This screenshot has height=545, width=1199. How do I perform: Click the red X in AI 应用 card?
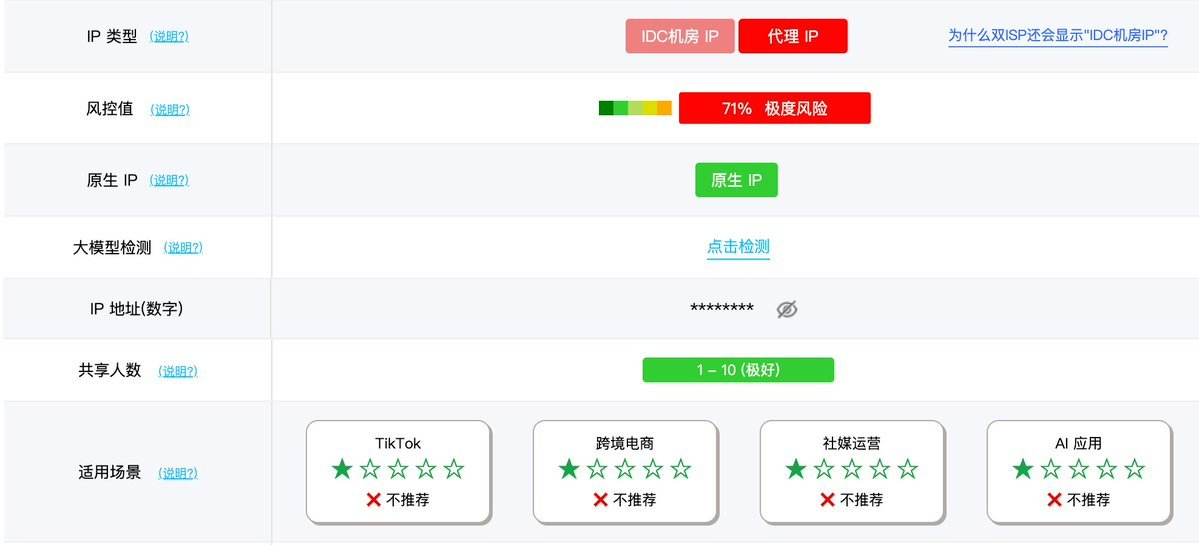coord(1054,500)
